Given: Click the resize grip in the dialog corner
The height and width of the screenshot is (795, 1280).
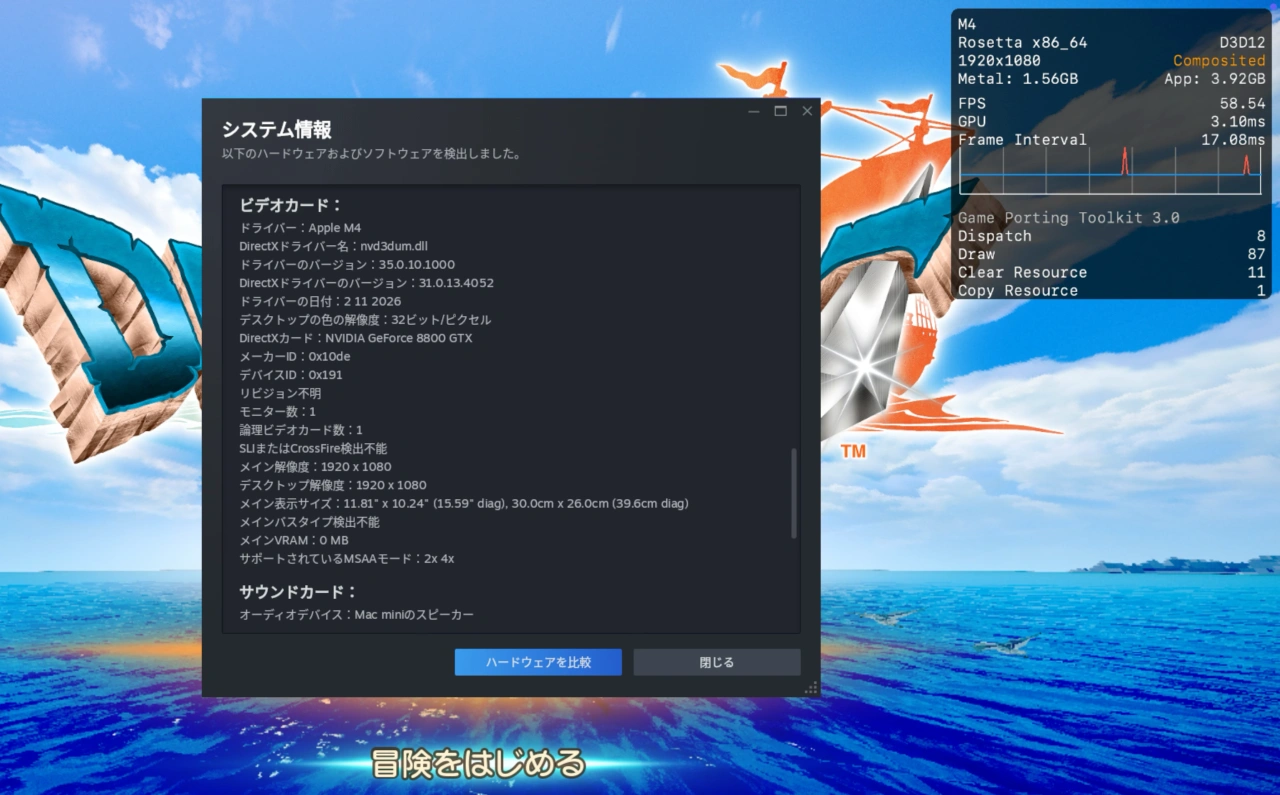Looking at the screenshot, I should click(x=809, y=686).
